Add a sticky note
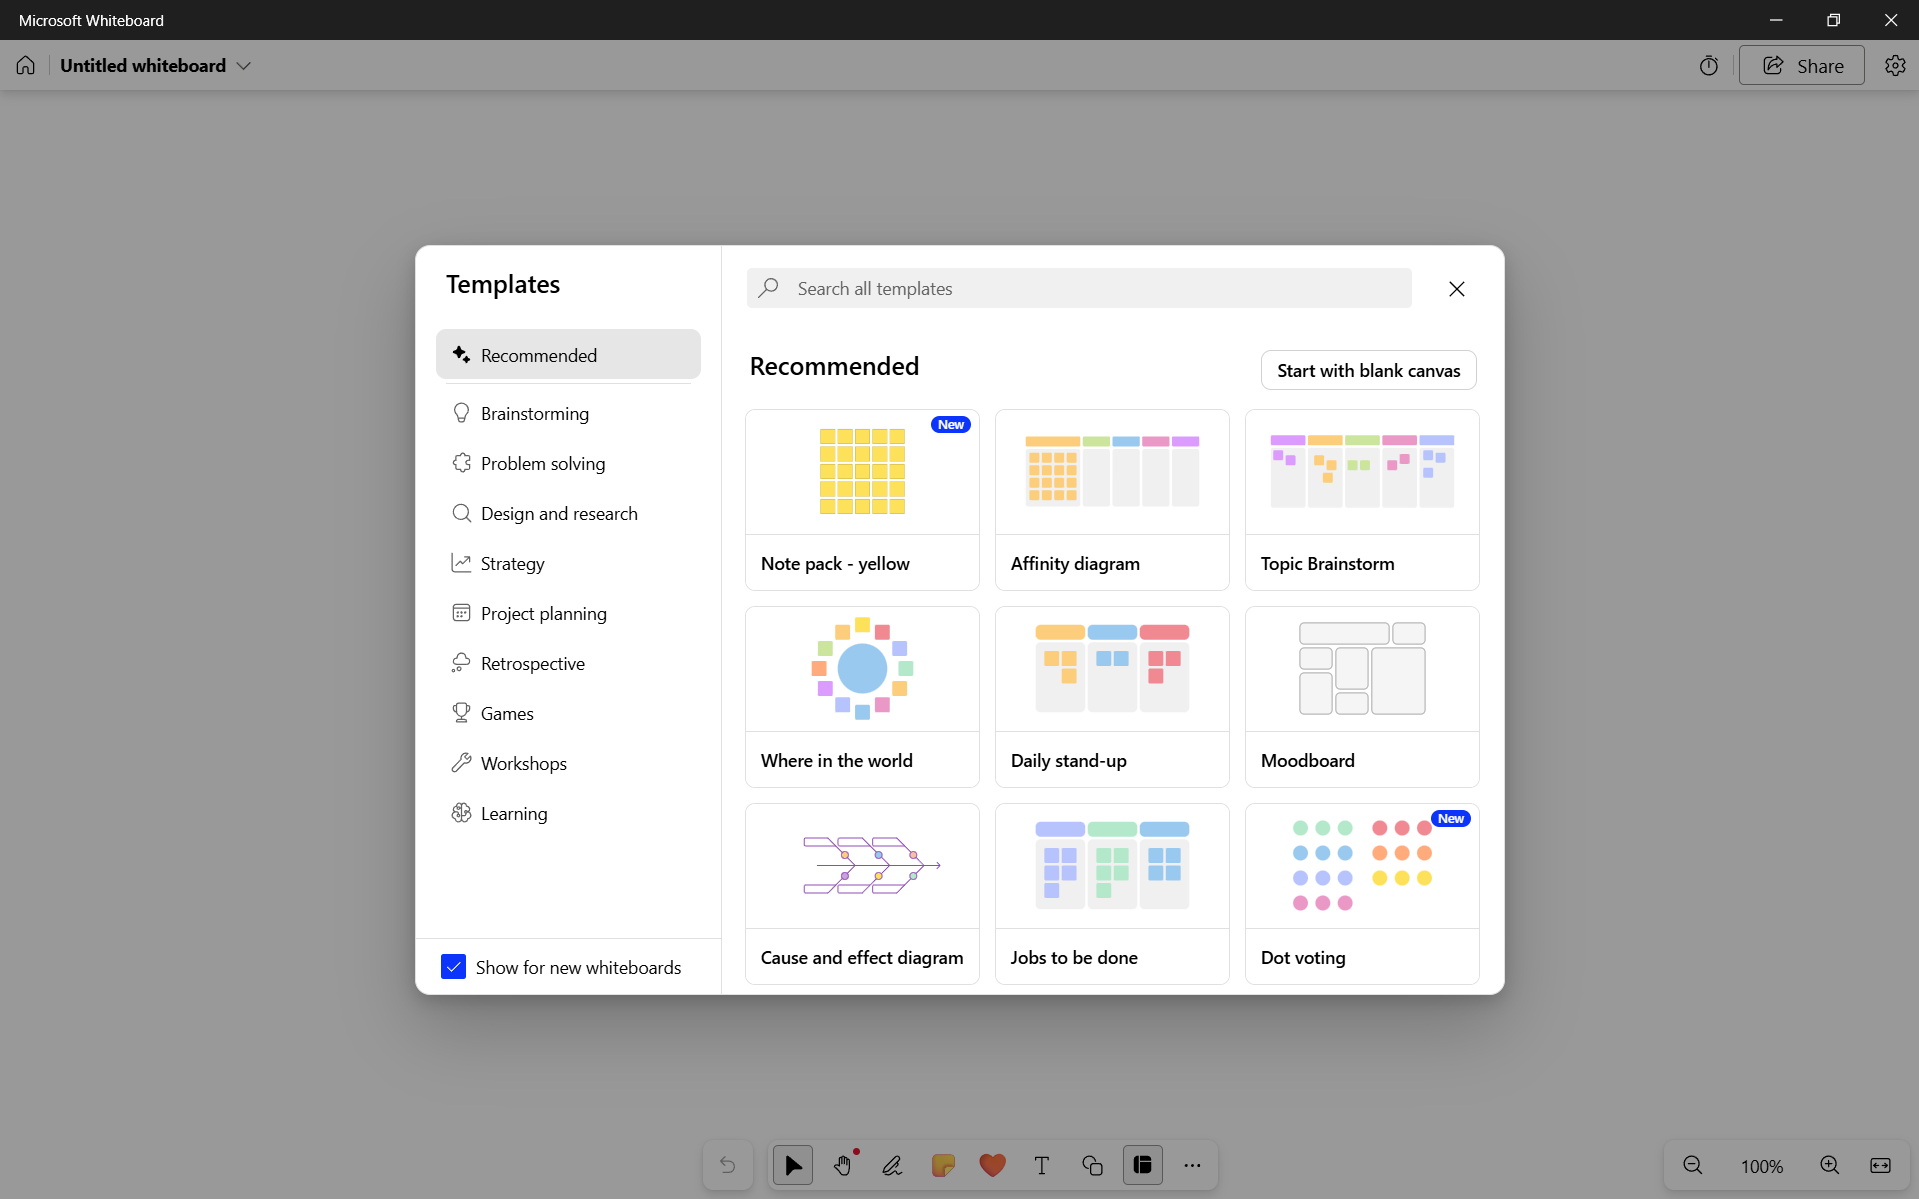 coord(943,1165)
